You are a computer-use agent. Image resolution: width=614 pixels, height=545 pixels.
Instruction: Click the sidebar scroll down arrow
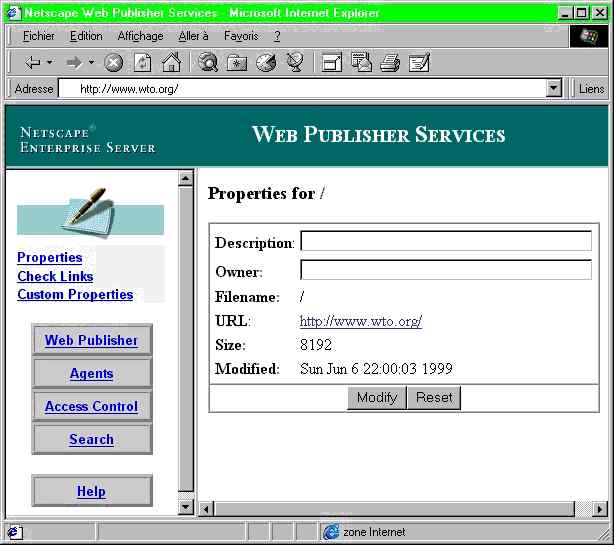point(186,507)
